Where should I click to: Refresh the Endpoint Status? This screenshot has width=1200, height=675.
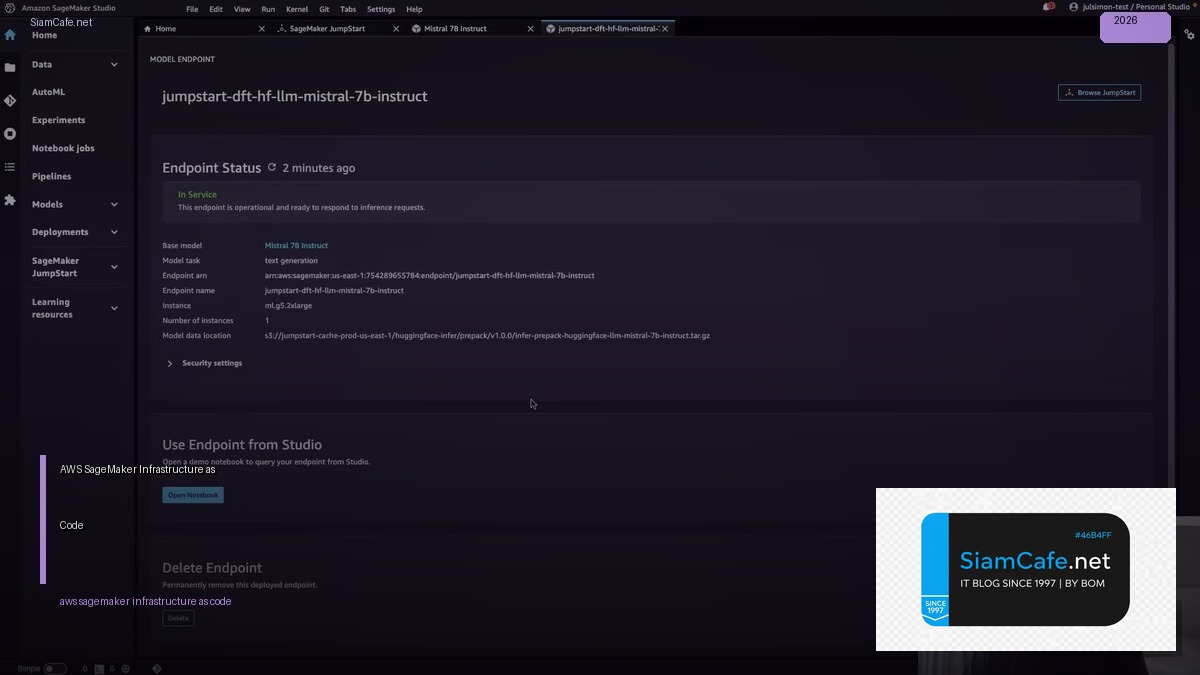click(271, 168)
